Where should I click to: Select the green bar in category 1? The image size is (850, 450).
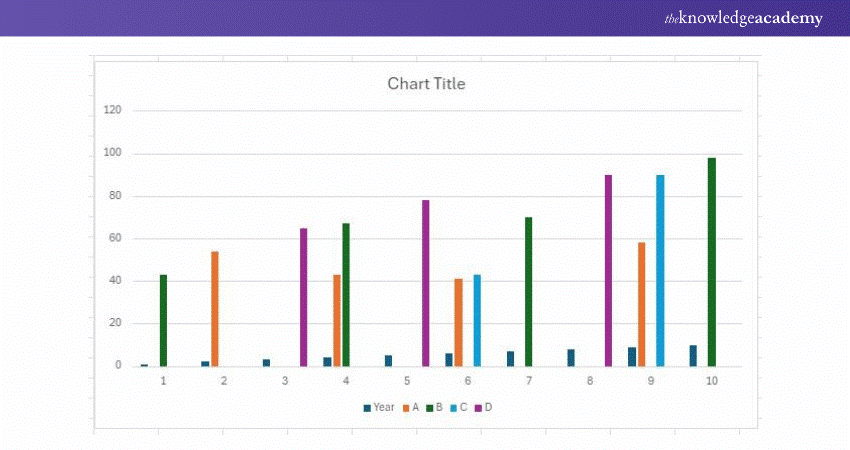163,320
